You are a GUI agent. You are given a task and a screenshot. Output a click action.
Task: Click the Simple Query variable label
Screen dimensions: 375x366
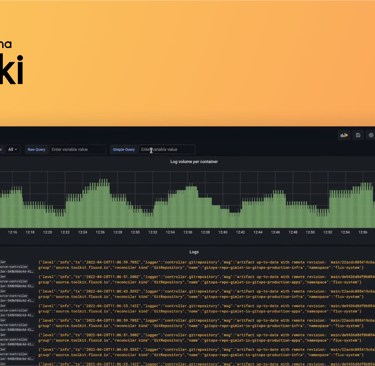124,150
